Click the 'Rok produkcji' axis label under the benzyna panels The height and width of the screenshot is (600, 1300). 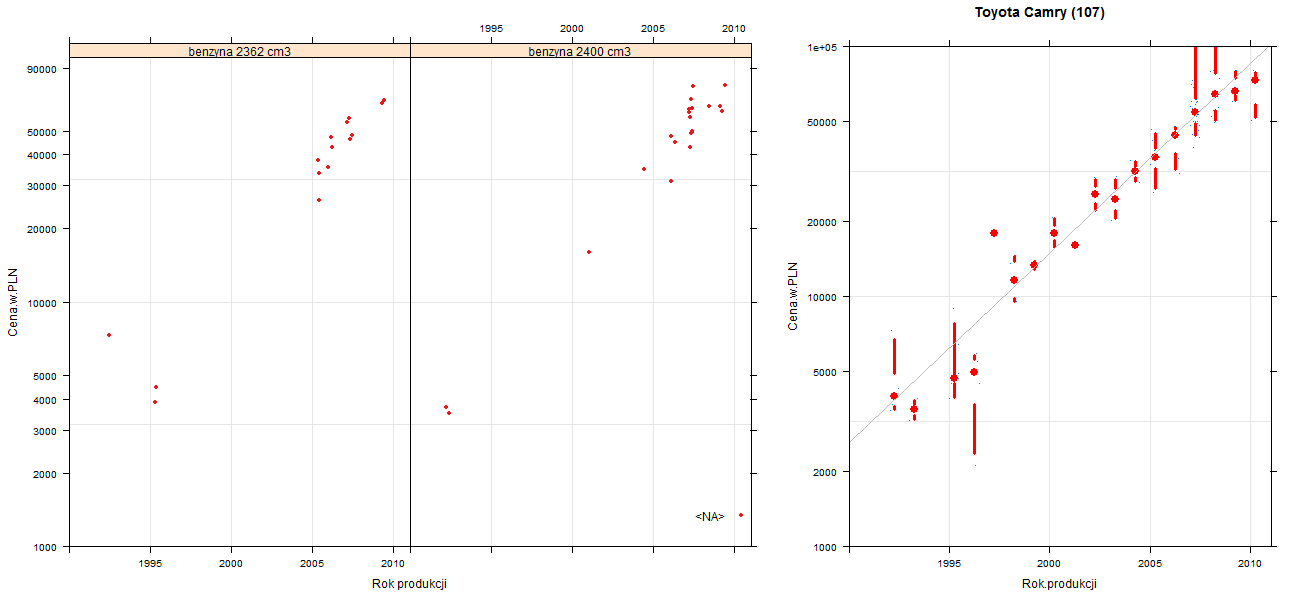click(x=409, y=583)
